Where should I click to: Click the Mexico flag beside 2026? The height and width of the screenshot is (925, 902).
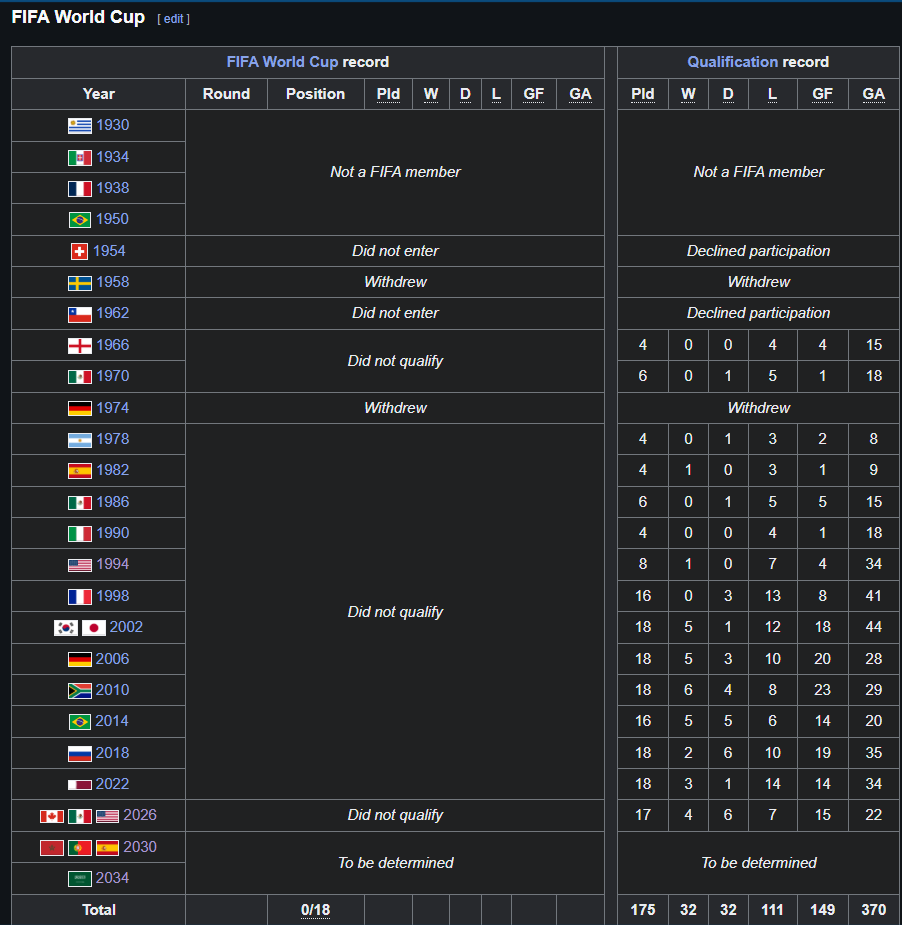tap(80, 816)
